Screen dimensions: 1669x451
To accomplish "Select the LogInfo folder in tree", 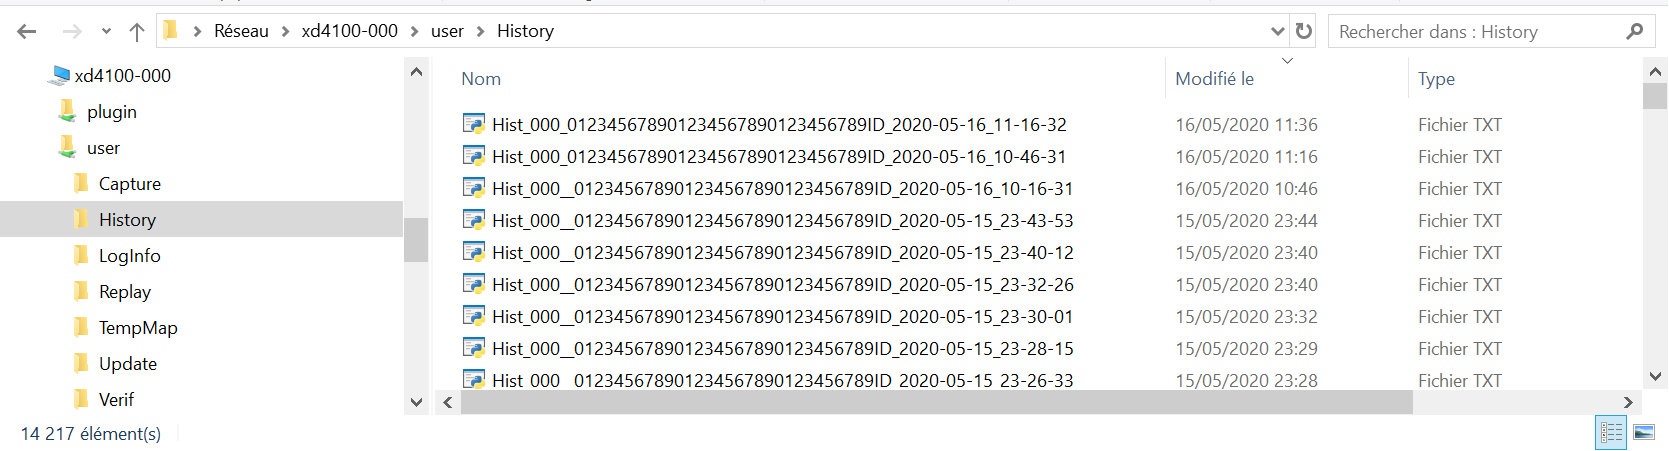I will (129, 256).
